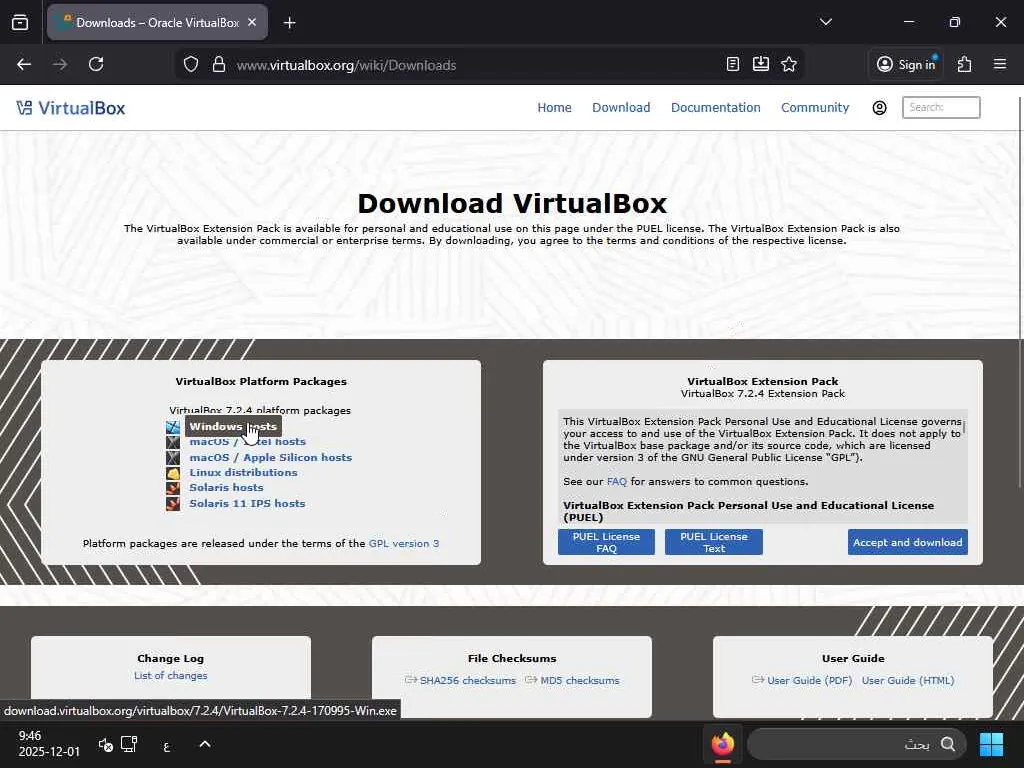Open the User Guide (HTML) link

pyautogui.click(x=908, y=680)
